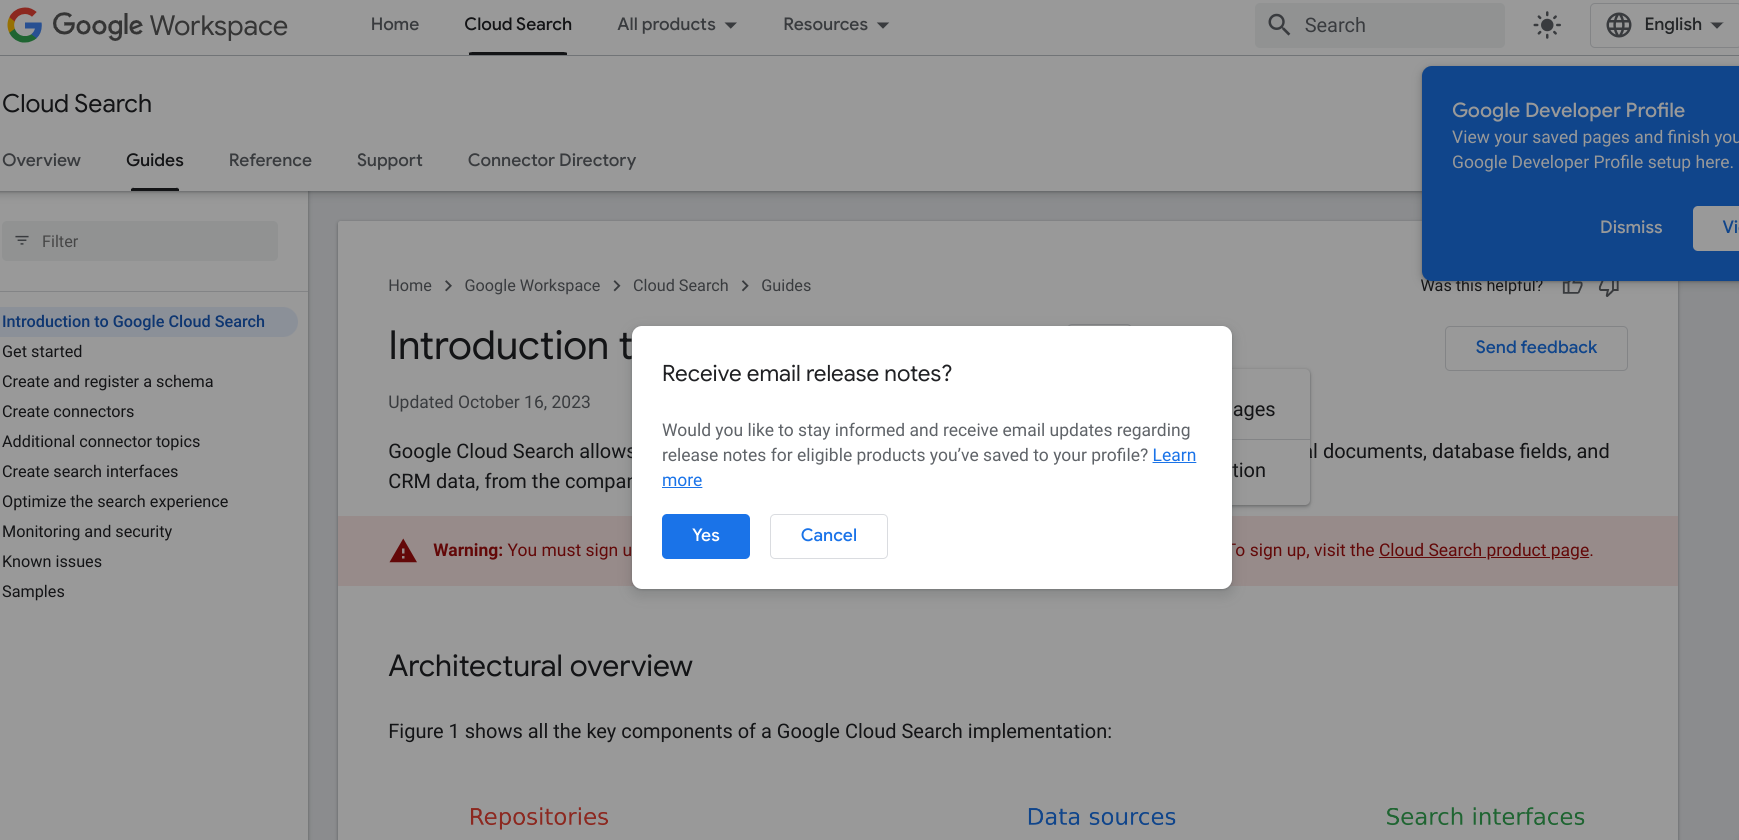Type in the sidebar Filter field
The width and height of the screenshot is (1739, 840).
pos(150,241)
